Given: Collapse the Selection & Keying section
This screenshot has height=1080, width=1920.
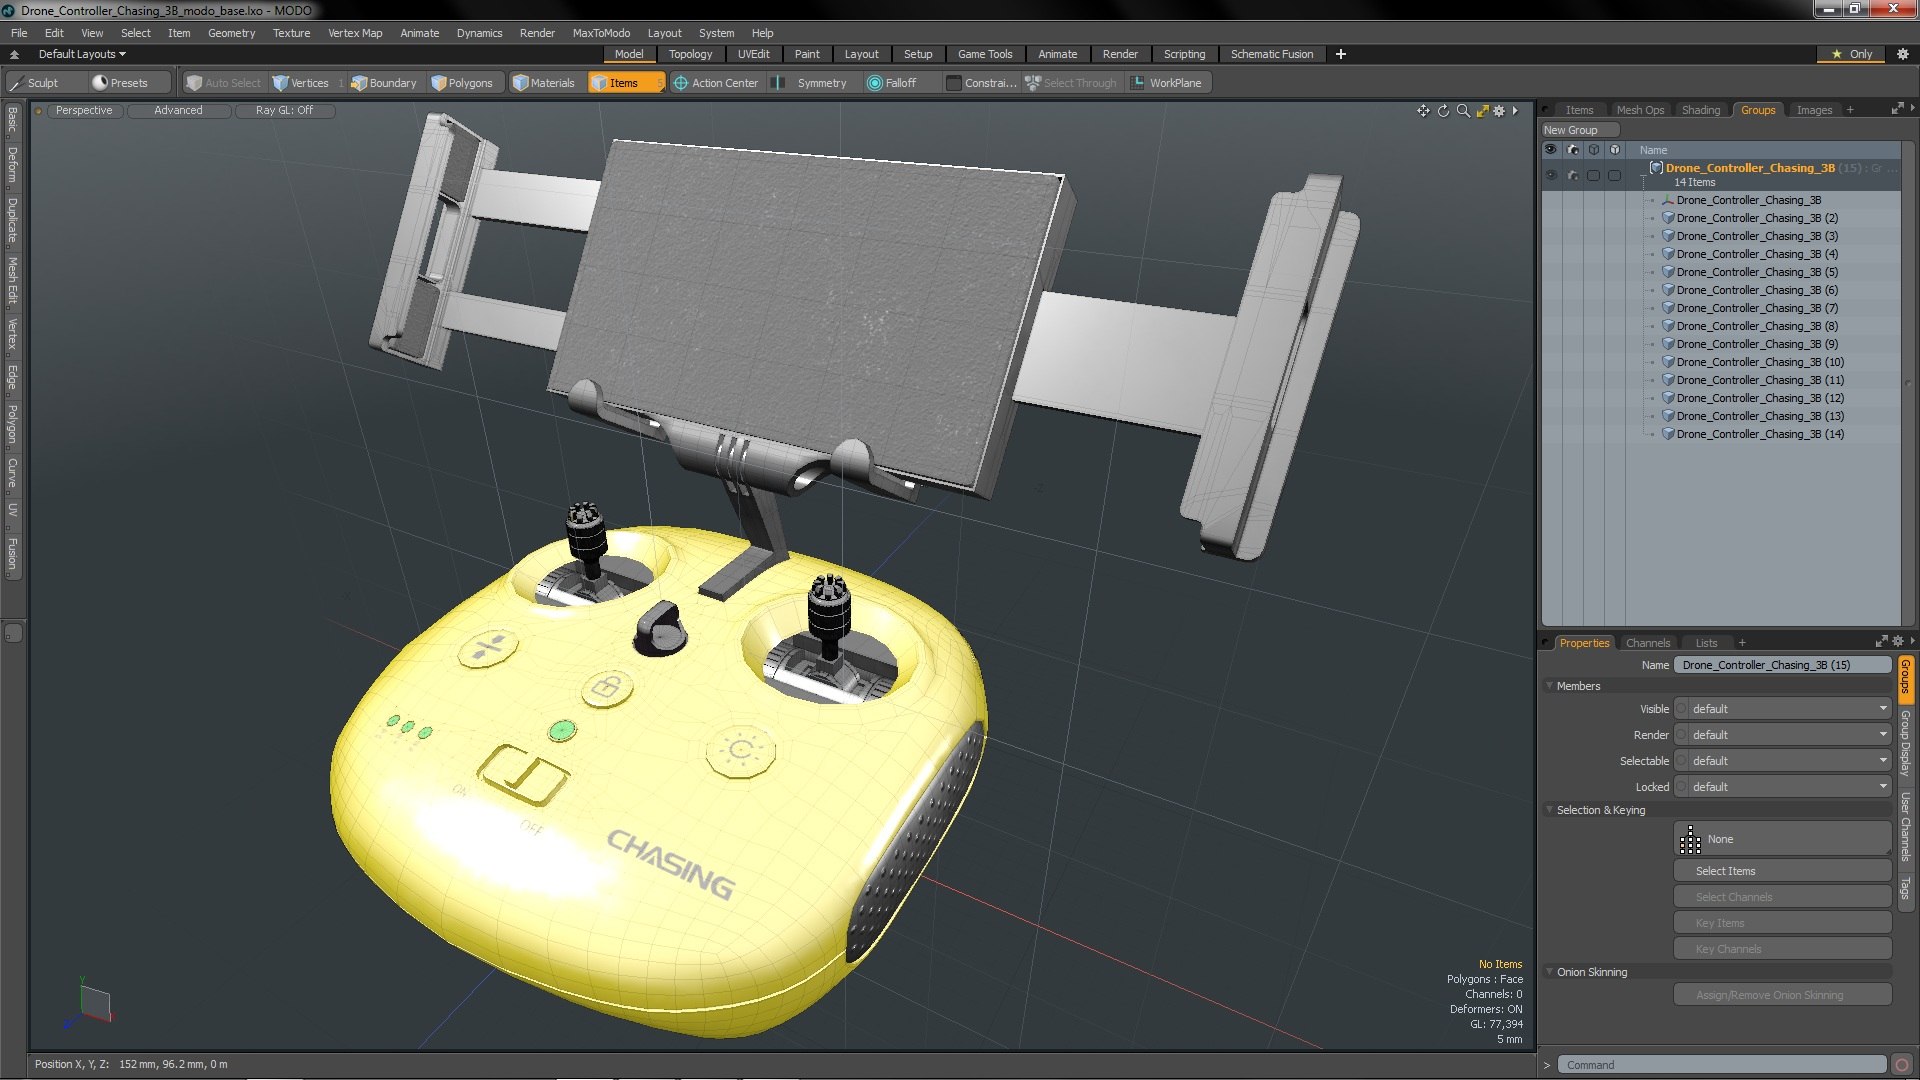Looking at the screenshot, I should (1550, 810).
